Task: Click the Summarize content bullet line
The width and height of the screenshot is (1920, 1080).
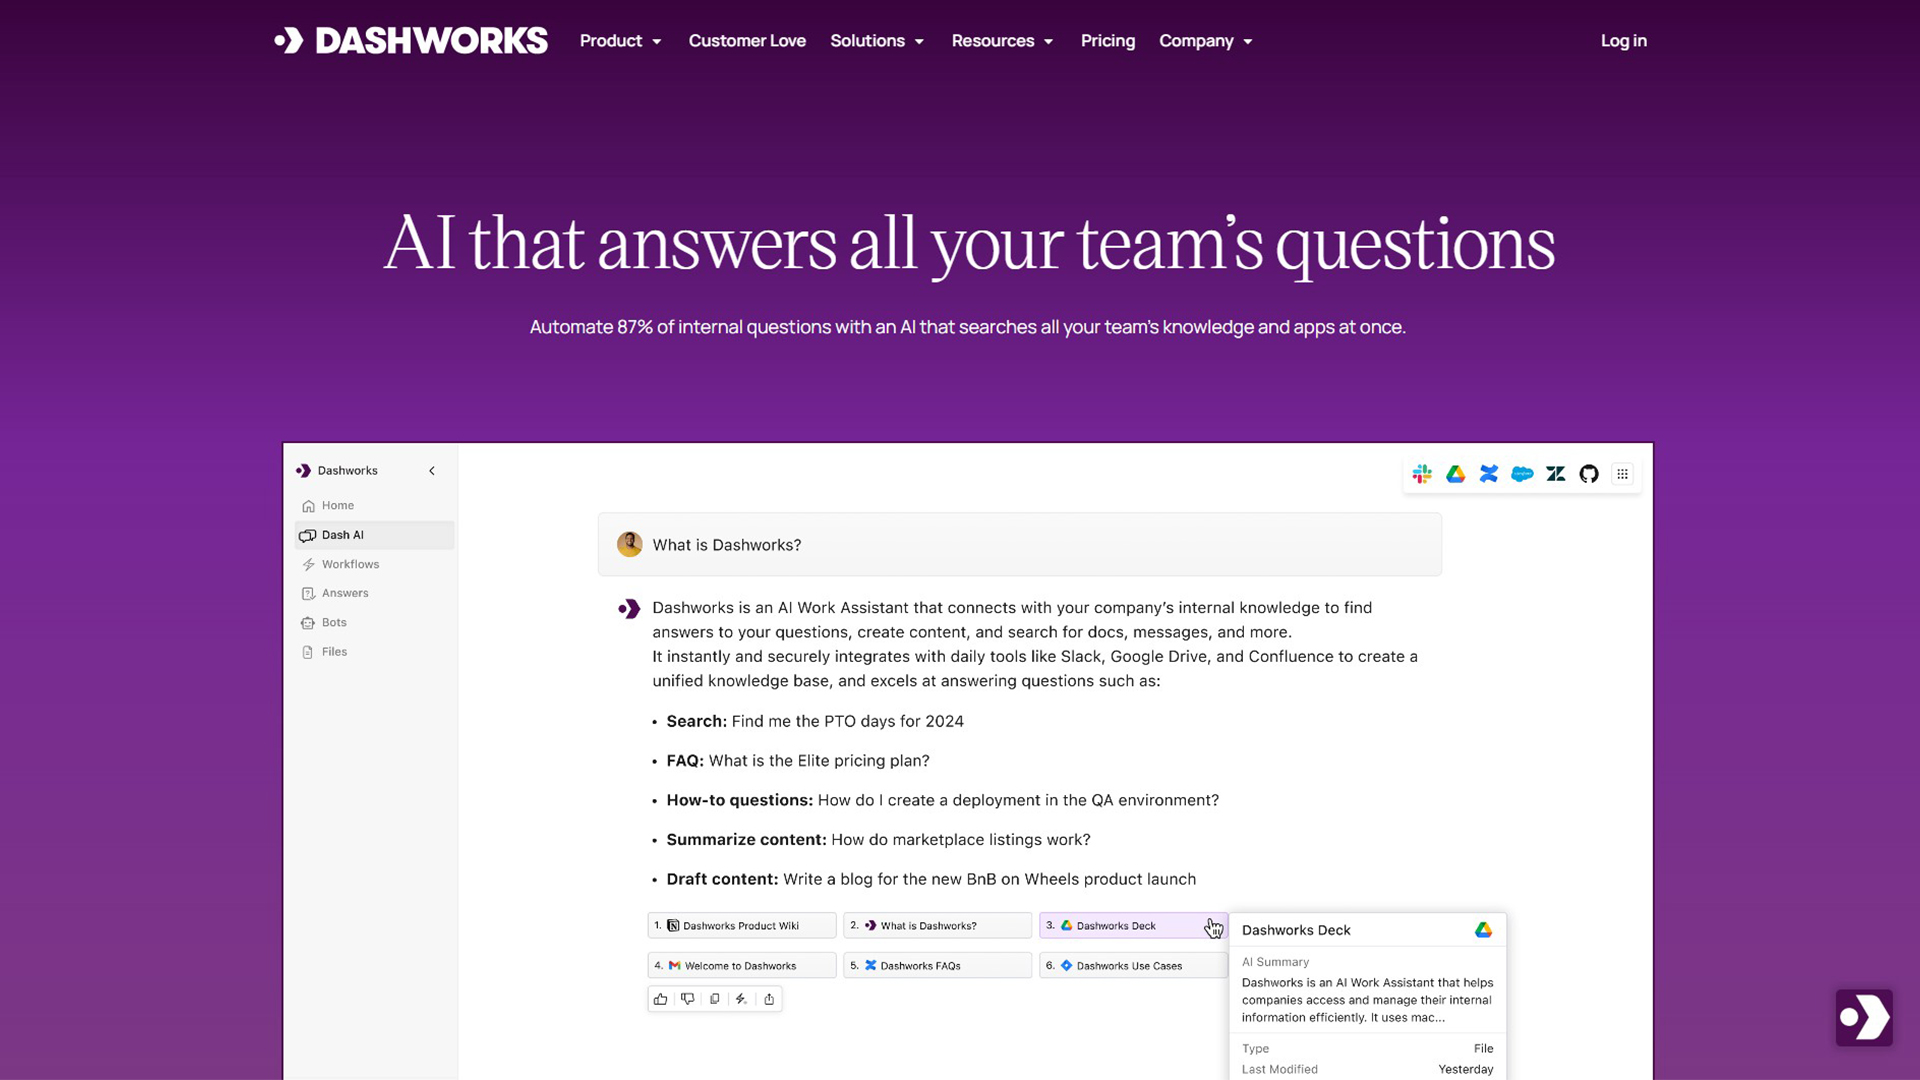Action: pos(878,840)
